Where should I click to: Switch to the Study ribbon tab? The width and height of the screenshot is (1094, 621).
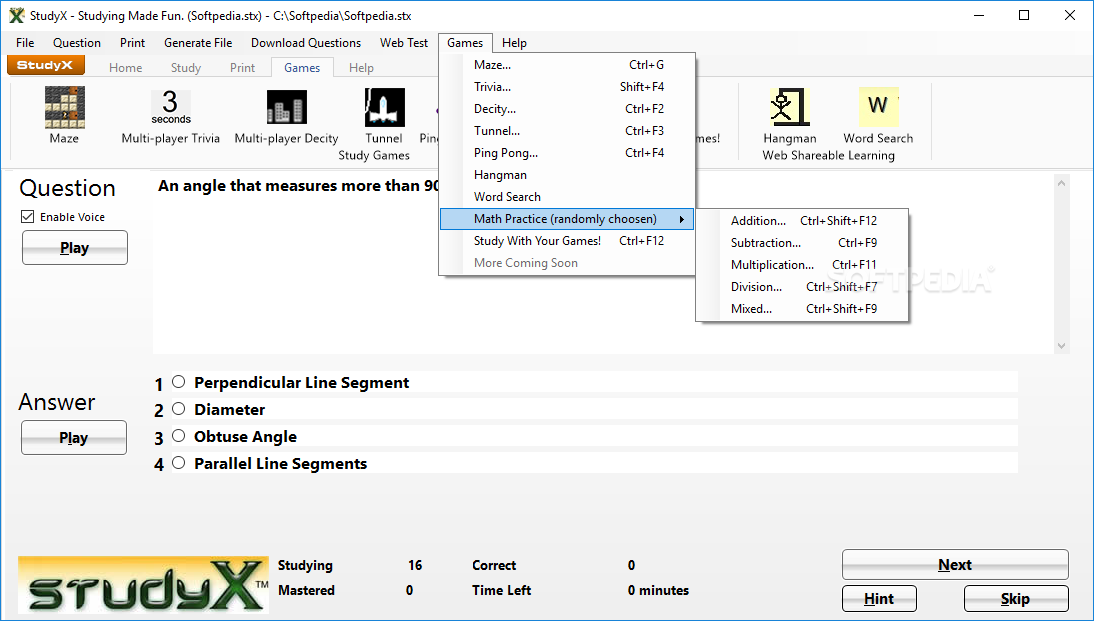[186, 68]
